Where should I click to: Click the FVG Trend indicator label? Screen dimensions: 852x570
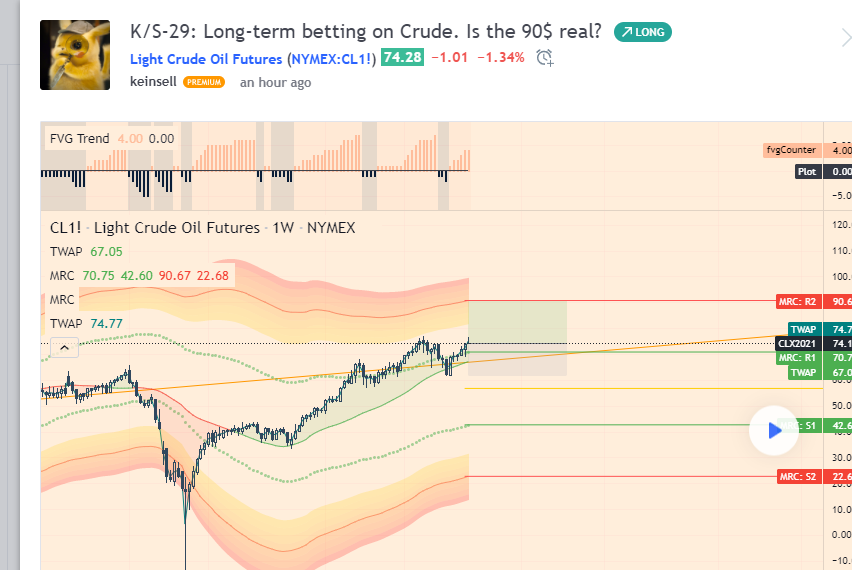(x=80, y=139)
